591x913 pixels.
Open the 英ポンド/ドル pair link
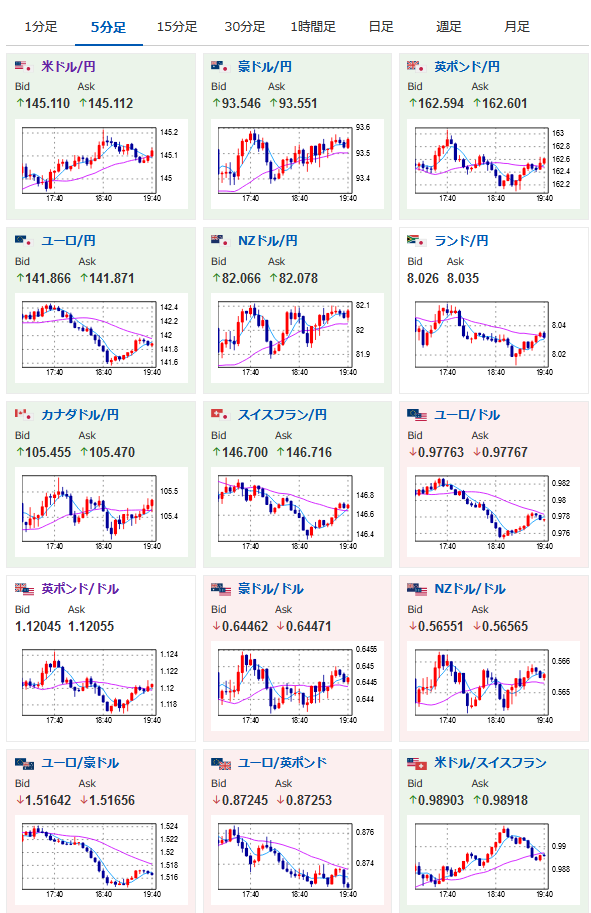click(80, 589)
